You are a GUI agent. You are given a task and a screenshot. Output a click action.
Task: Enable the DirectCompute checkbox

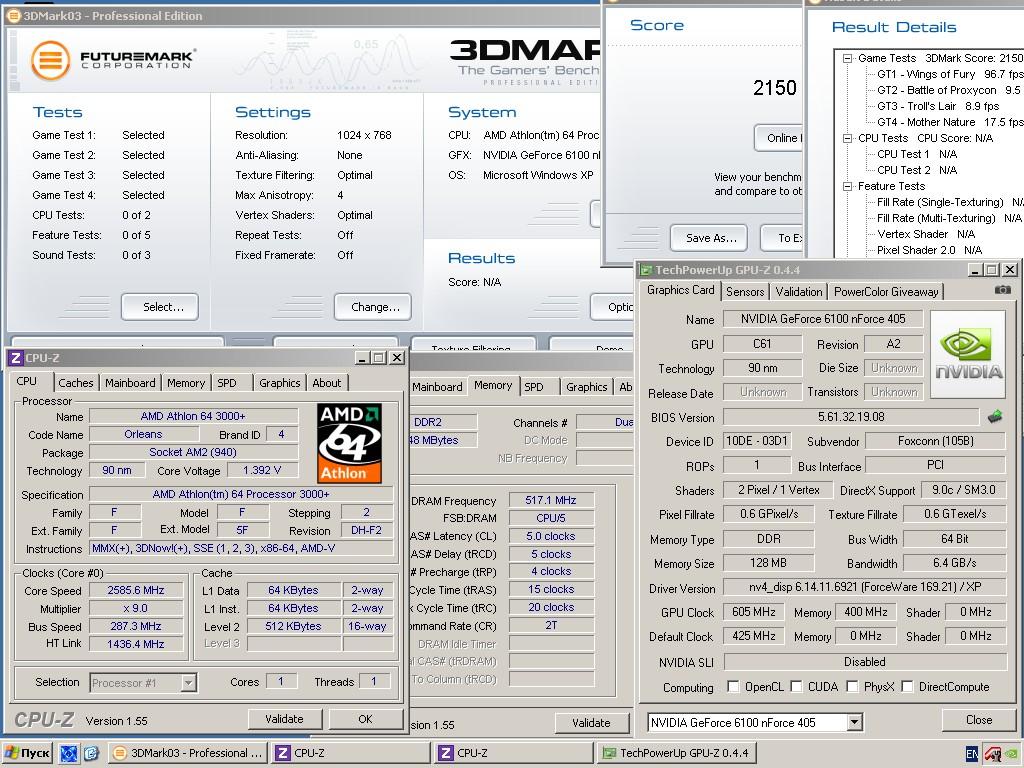[907, 686]
